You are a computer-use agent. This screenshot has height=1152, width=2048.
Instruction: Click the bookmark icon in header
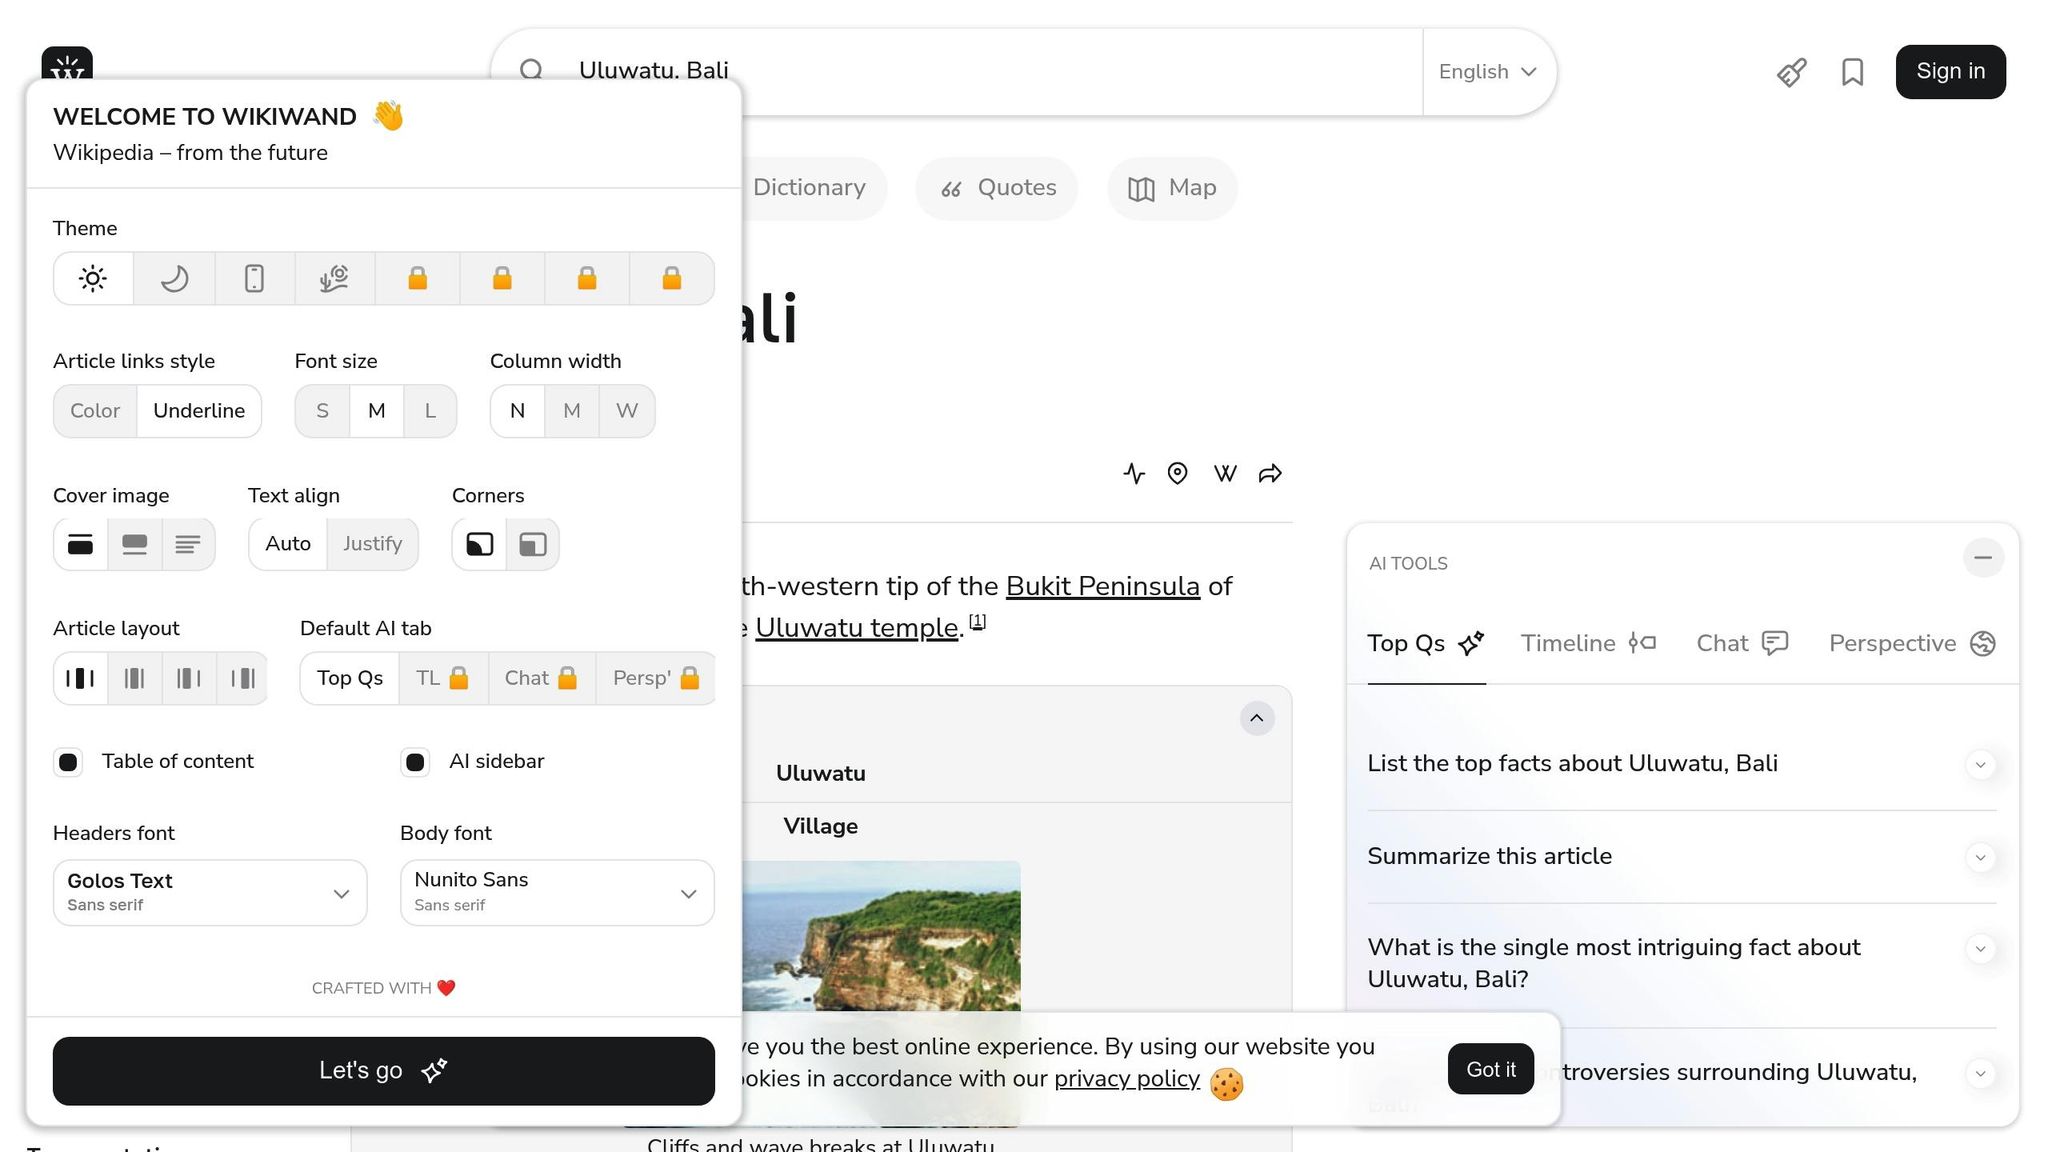(1852, 72)
